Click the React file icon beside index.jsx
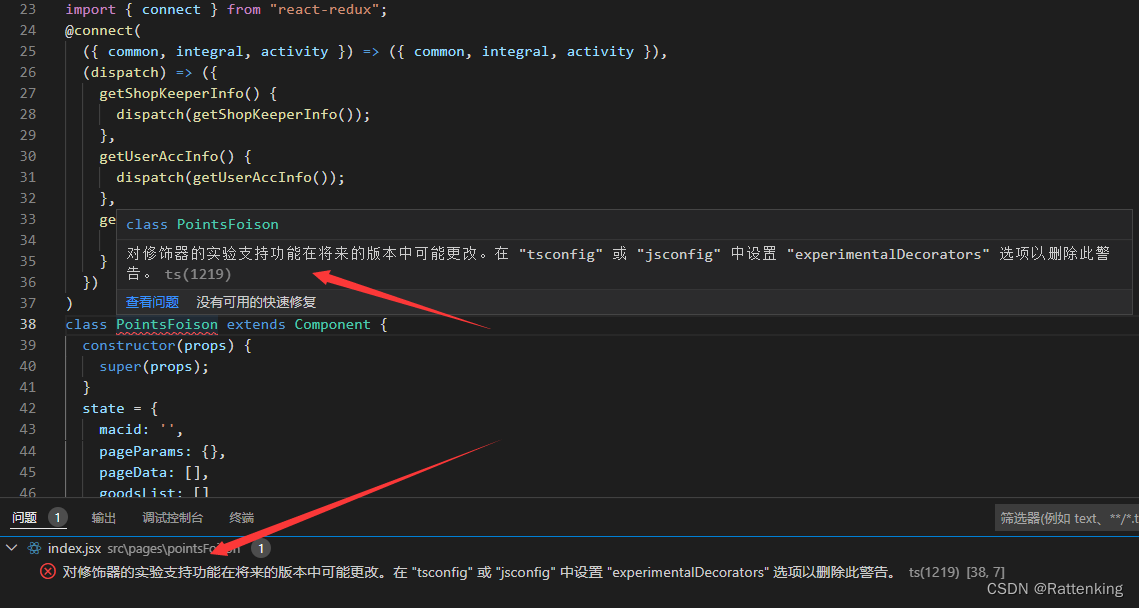The width and height of the screenshot is (1139, 608). (x=33, y=548)
